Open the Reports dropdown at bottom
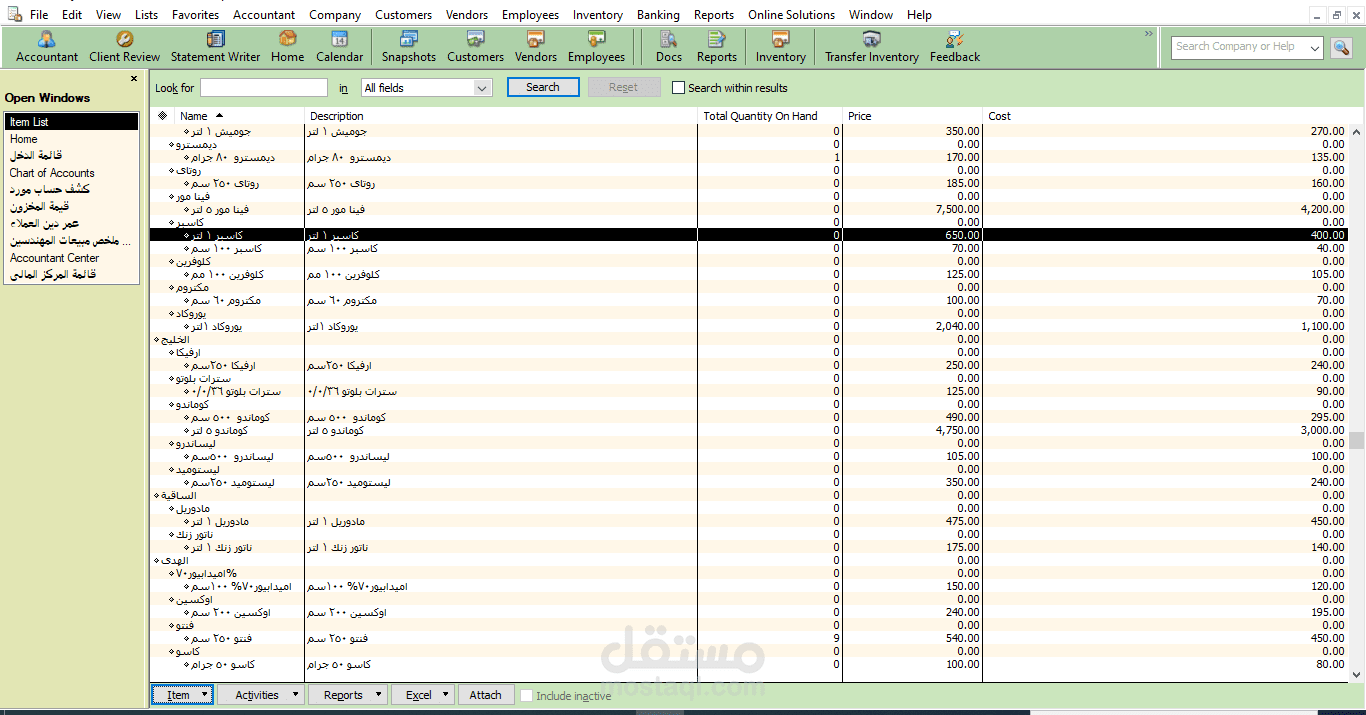The width and height of the screenshot is (1366, 715). (348, 695)
